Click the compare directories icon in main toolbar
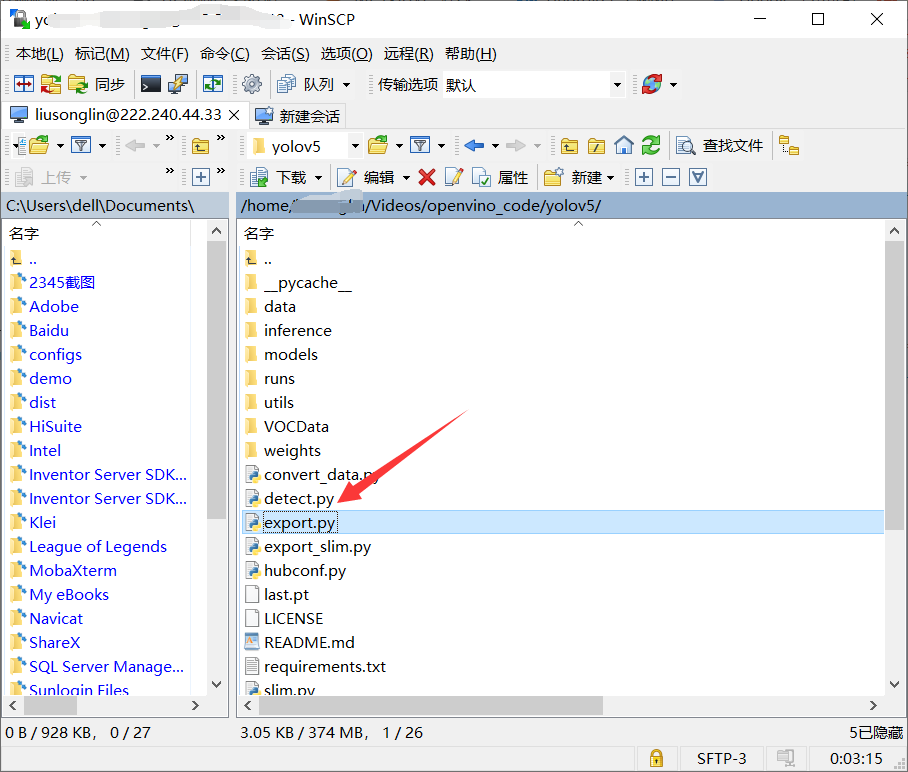 (x=24, y=85)
